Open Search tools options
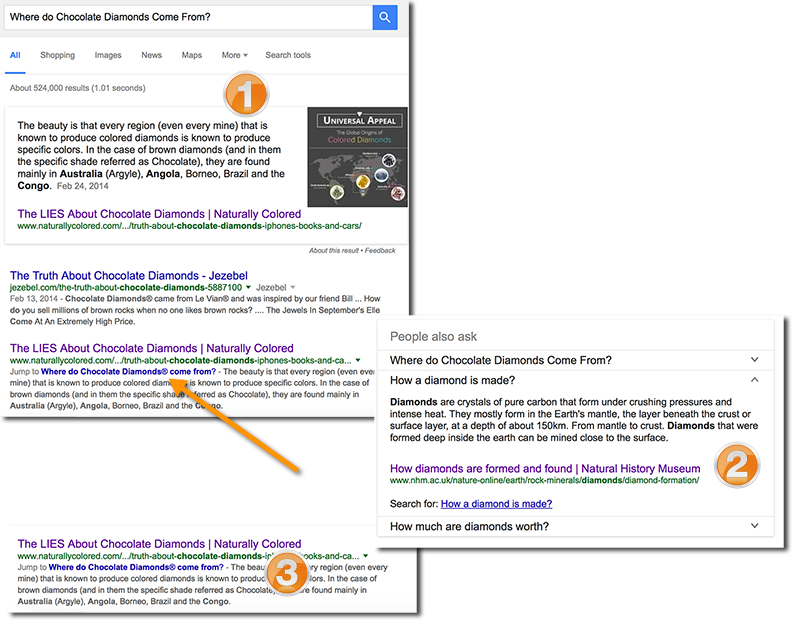 [x=288, y=55]
